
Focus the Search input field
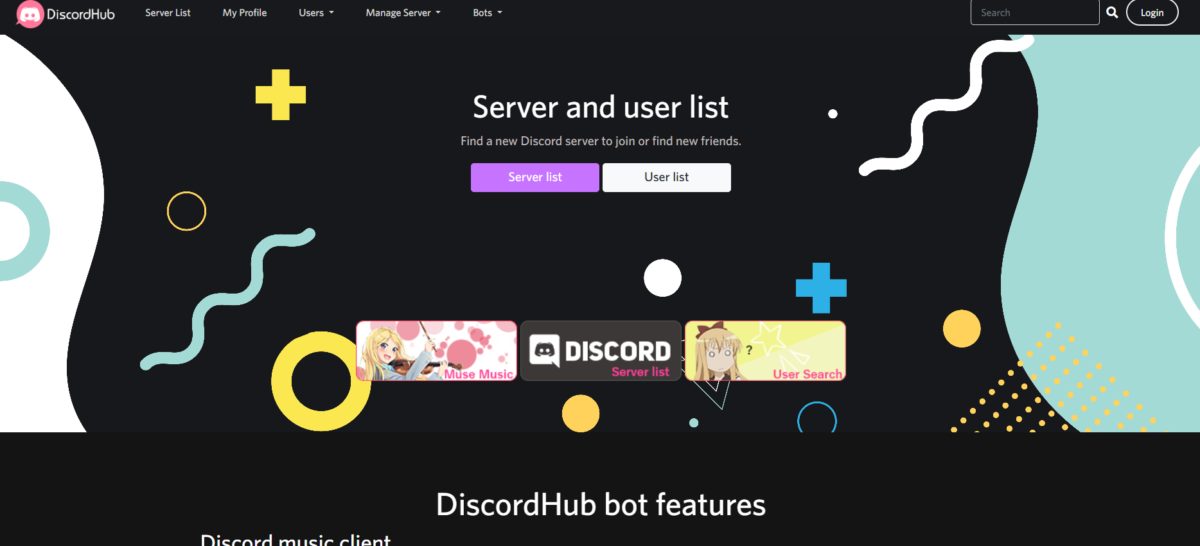click(x=1035, y=13)
